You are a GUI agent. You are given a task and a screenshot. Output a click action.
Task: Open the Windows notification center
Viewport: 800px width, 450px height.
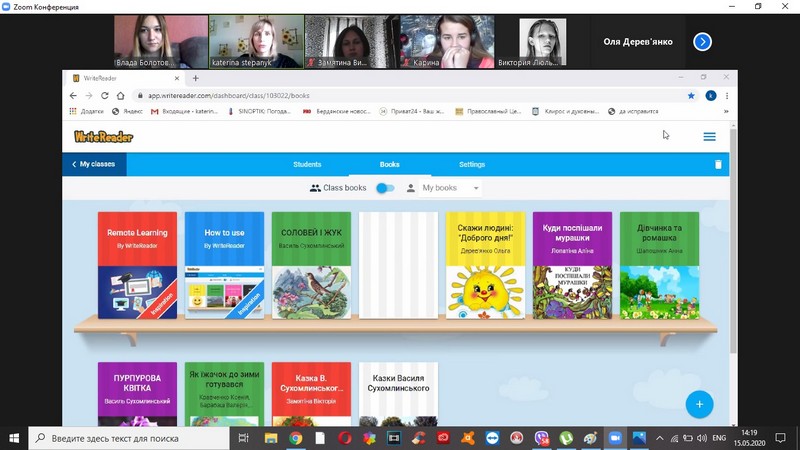pos(780,438)
